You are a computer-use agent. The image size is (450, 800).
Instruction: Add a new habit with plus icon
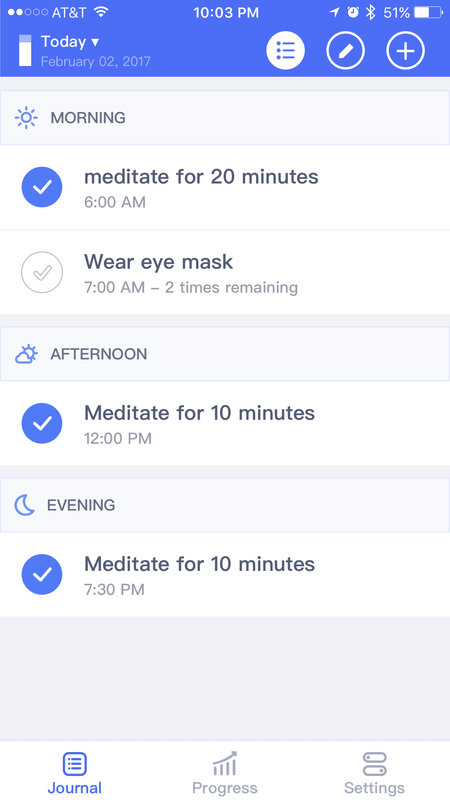[x=406, y=50]
